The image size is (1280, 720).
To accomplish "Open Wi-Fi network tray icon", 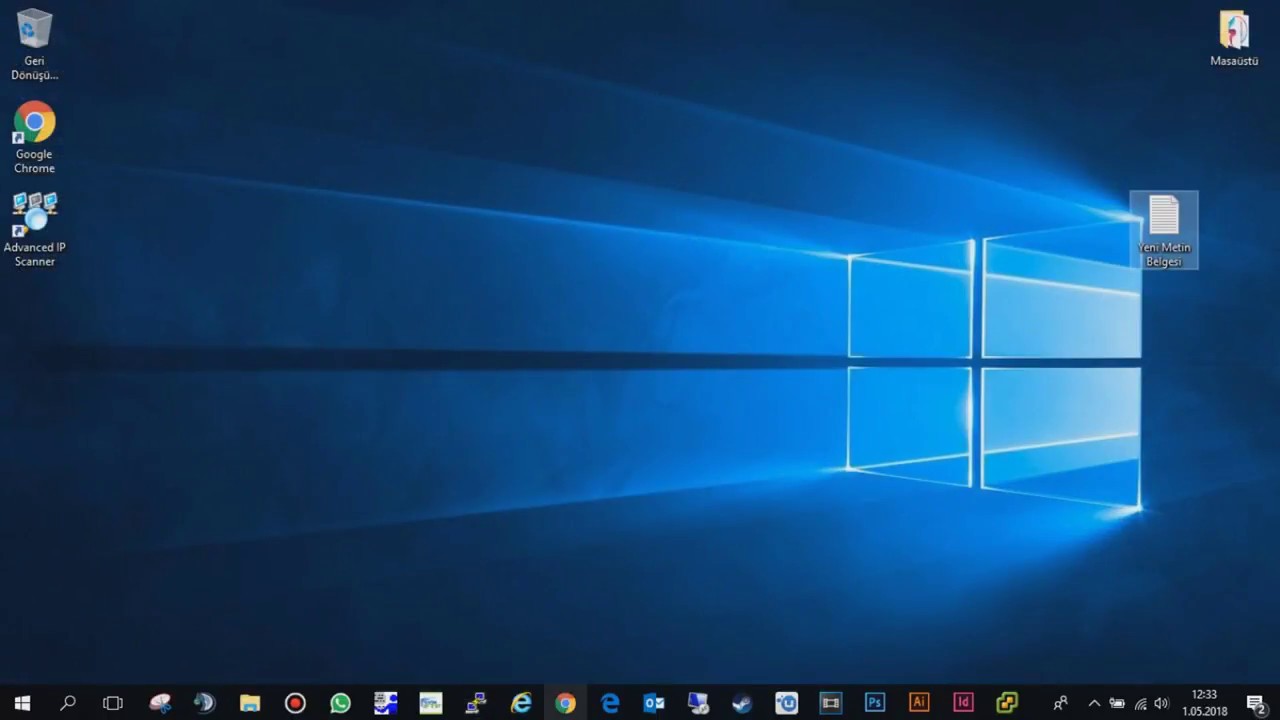I will coord(1140,703).
